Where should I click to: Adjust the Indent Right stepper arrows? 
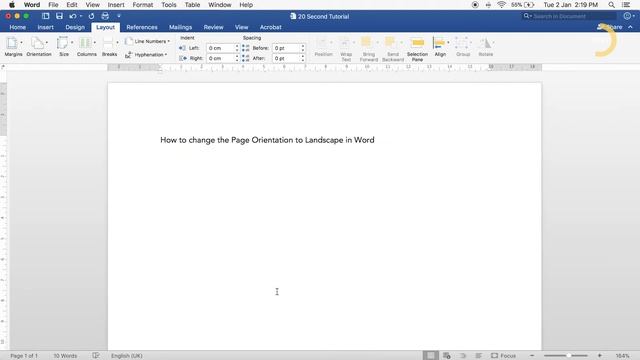click(x=237, y=58)
